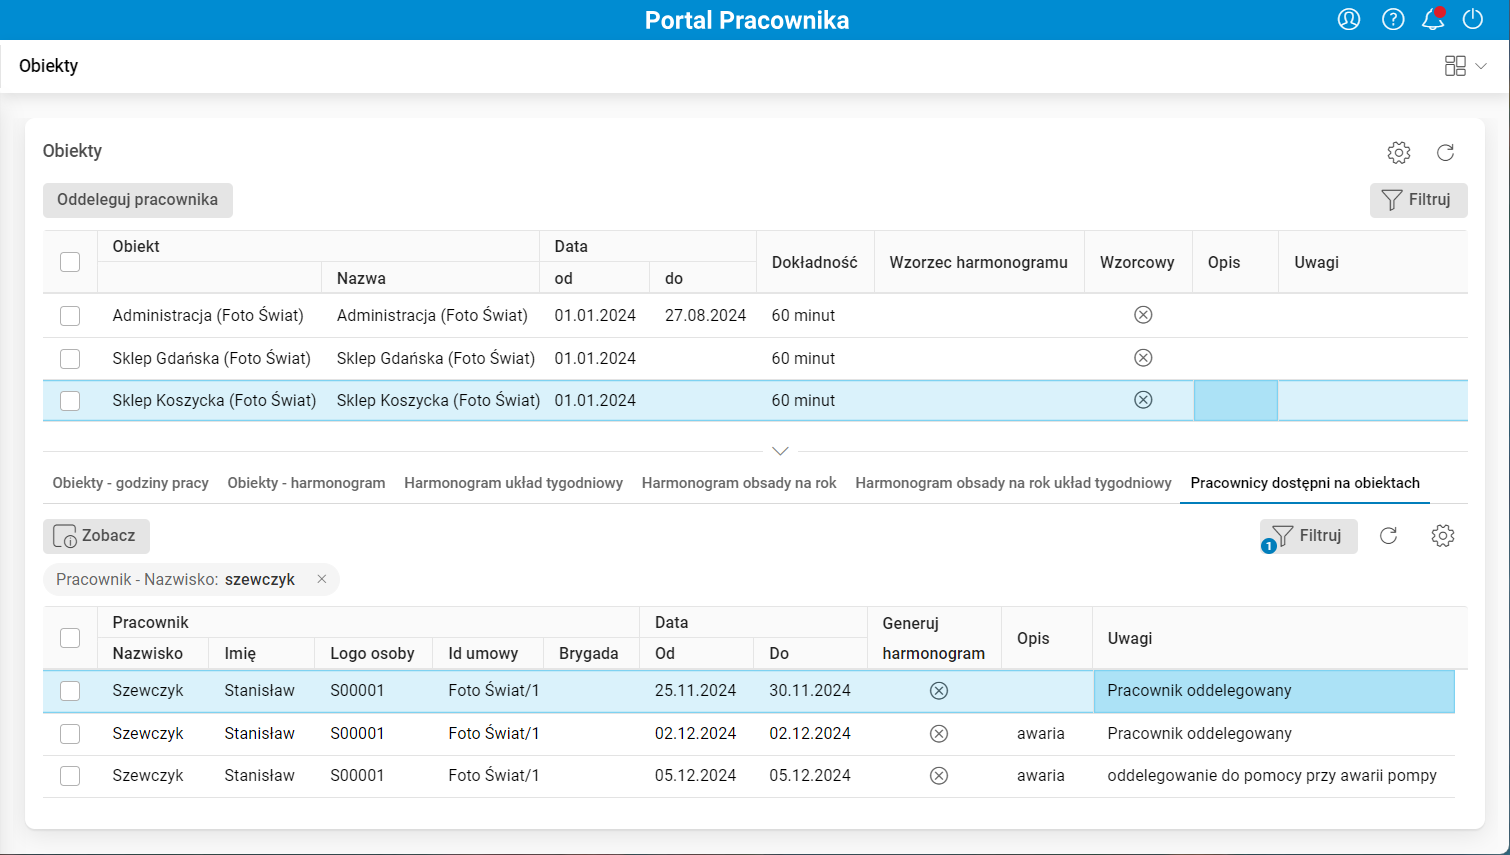Screen dimensions: 1510x855
Task: Open the user profile icon
Action: (1349, 19)
